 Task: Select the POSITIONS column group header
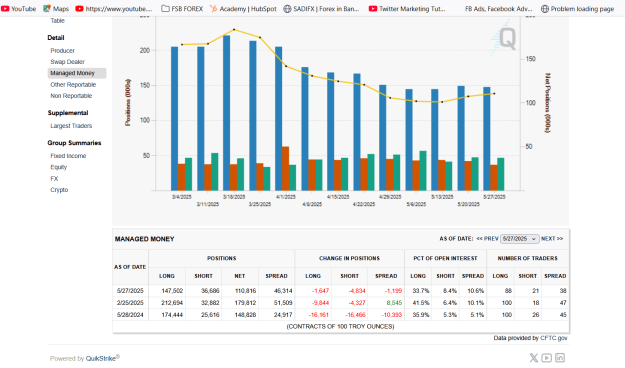pos(222,258)
